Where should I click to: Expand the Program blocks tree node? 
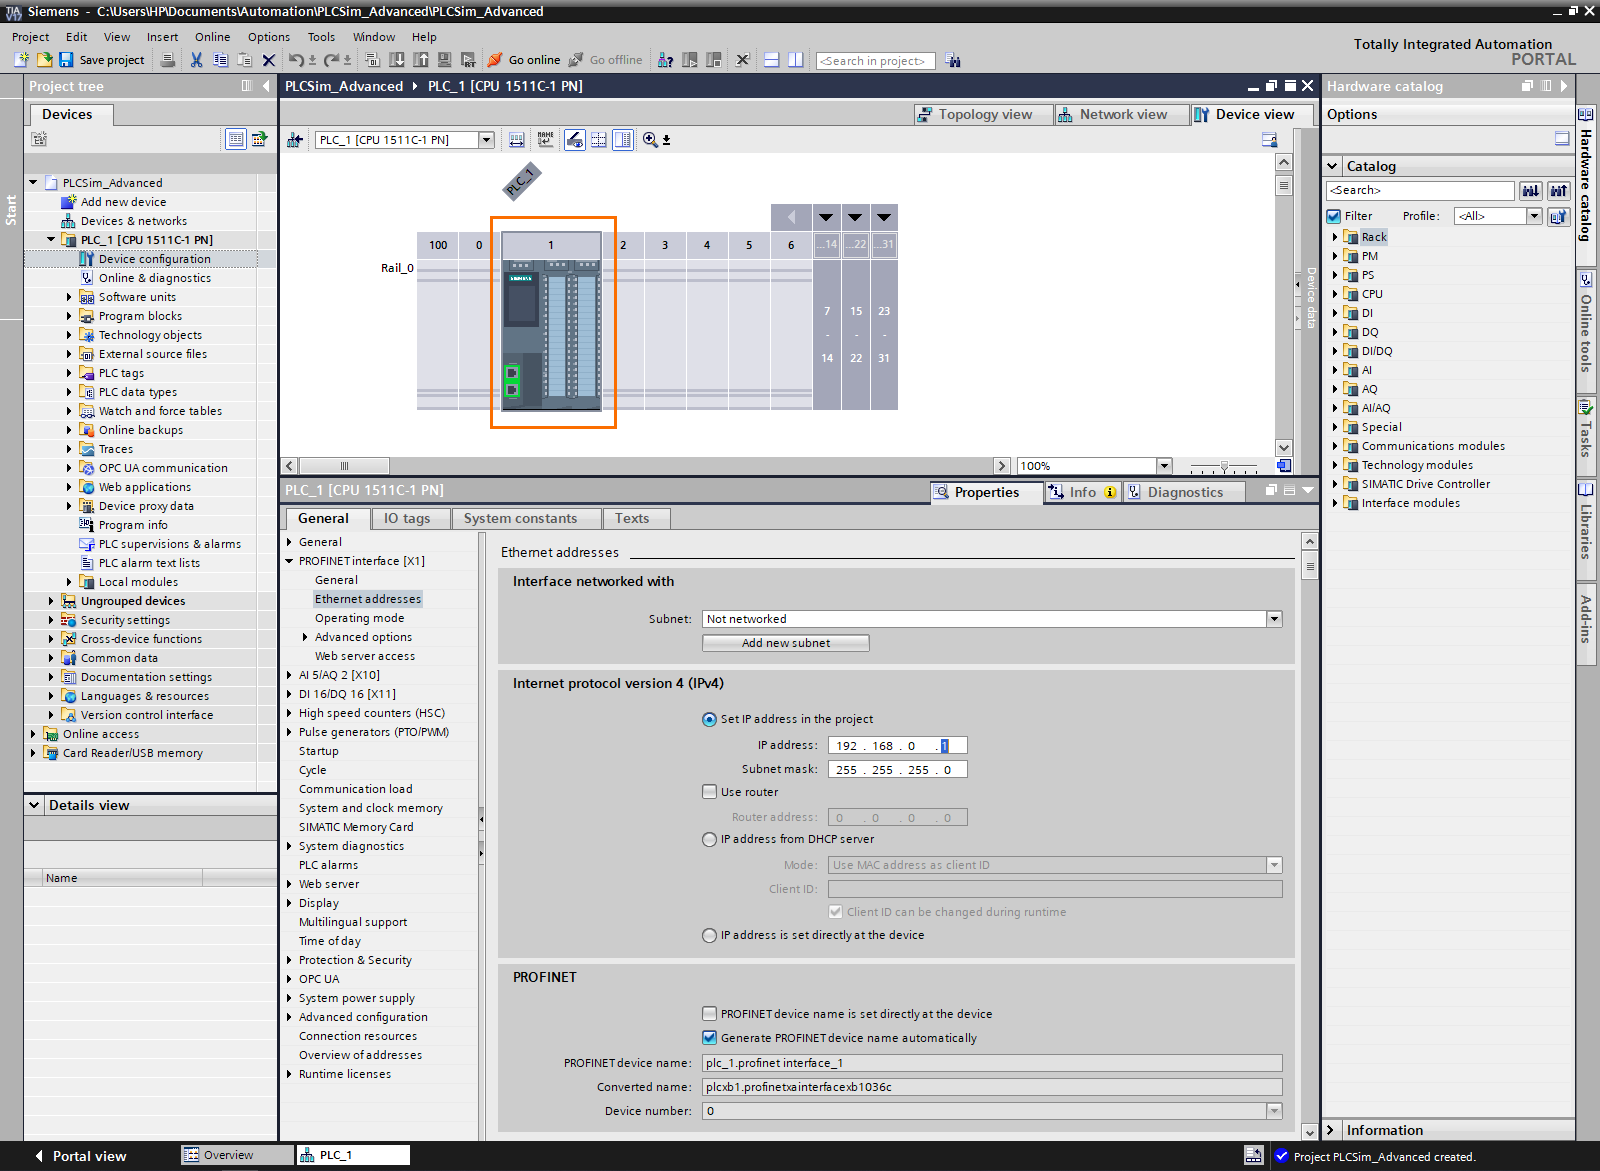(69, 316)
